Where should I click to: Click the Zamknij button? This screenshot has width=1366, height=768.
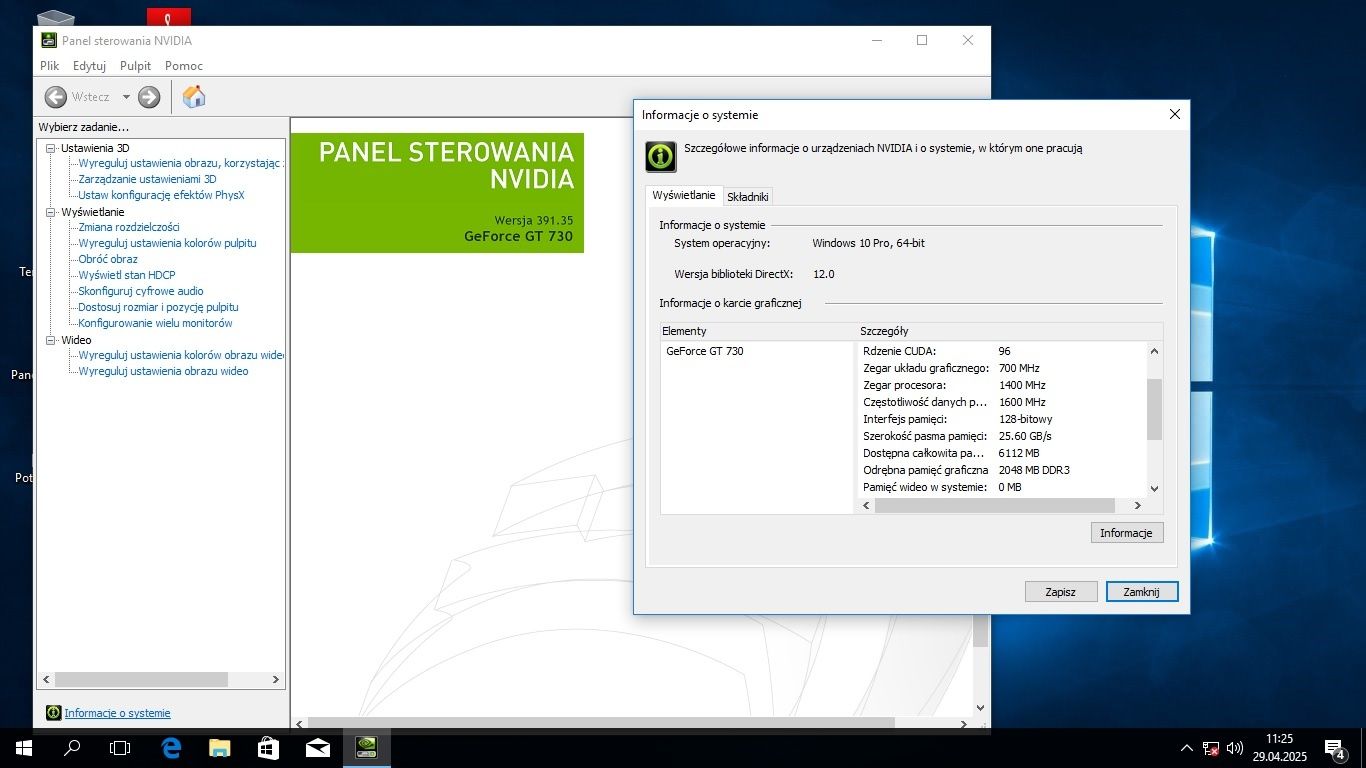(1141, 592)
